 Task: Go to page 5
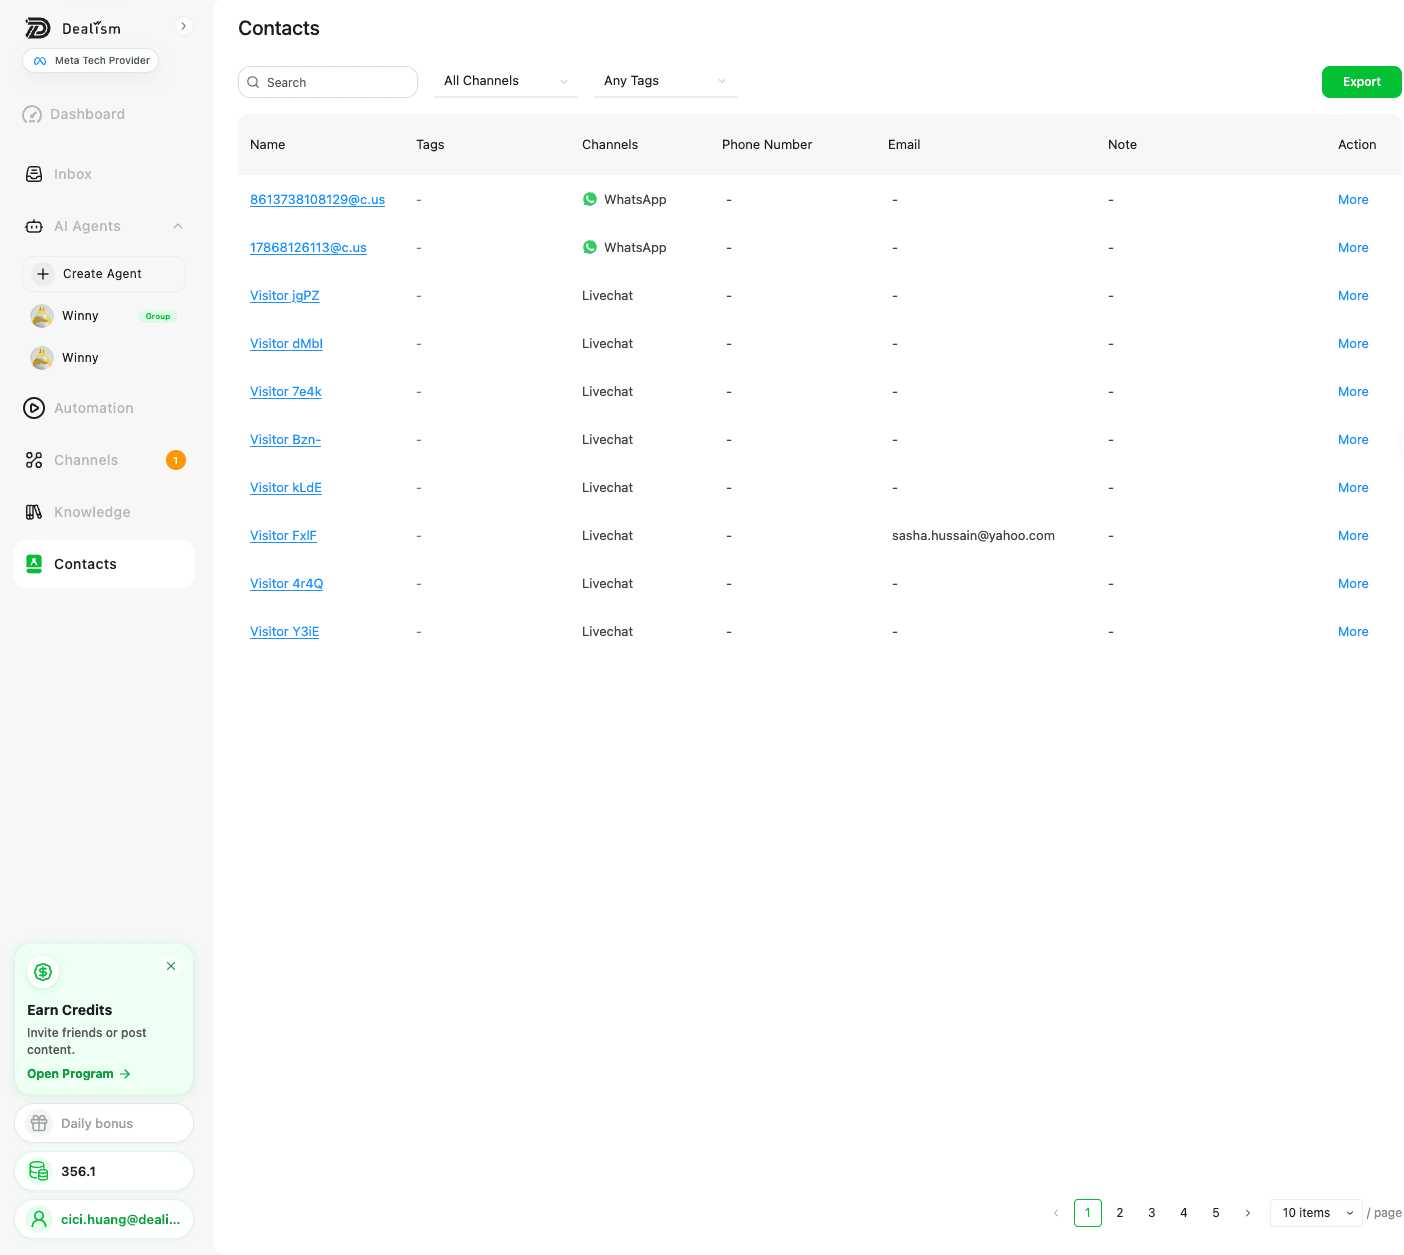tap(1216, 1213)
